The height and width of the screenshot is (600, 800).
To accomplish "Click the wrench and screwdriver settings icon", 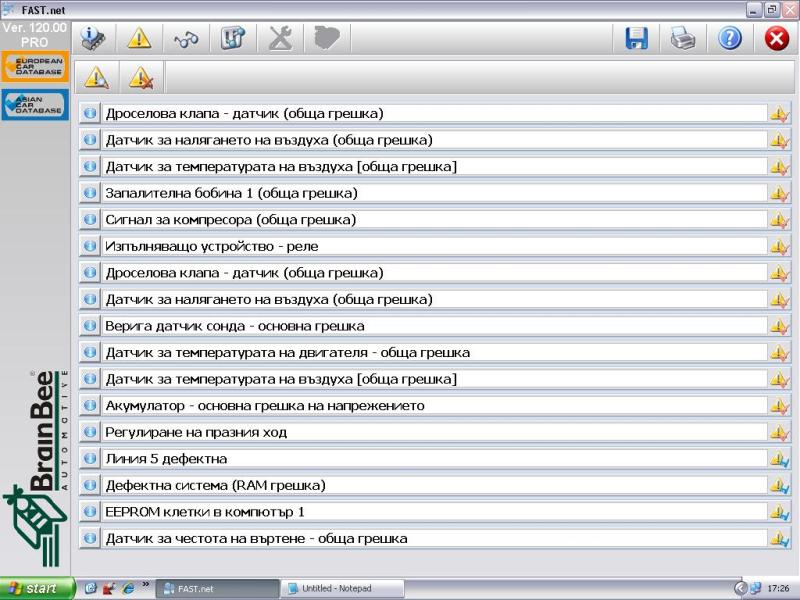I will point(280,38).
